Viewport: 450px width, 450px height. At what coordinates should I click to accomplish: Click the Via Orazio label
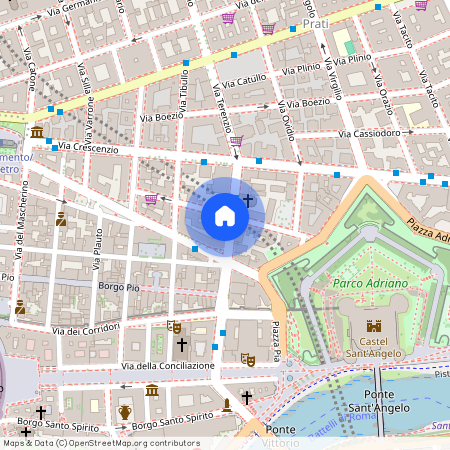[x=383, y=94]
